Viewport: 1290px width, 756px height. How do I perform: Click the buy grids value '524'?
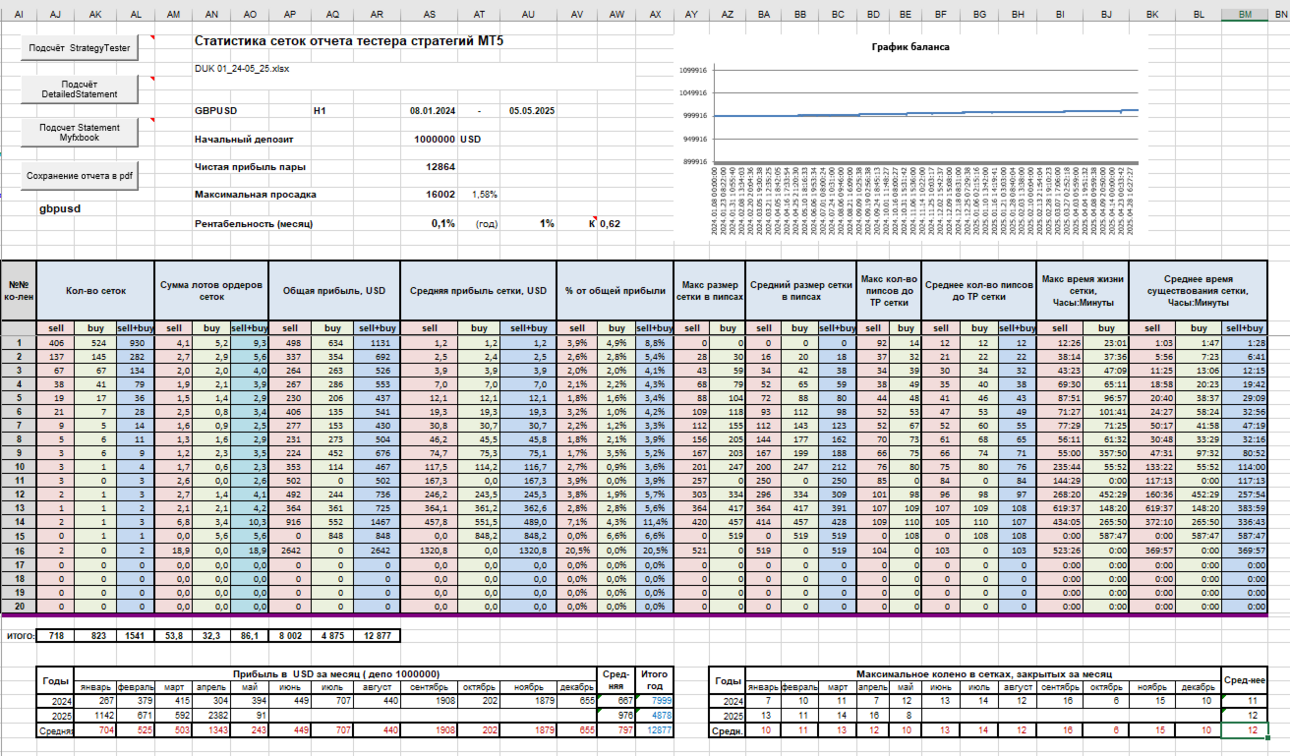[95, 342]
